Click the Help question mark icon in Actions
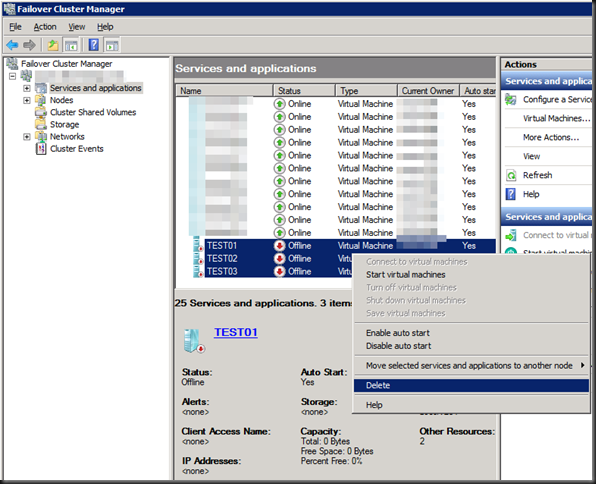 pyautogui.click(x=511, y=194)
